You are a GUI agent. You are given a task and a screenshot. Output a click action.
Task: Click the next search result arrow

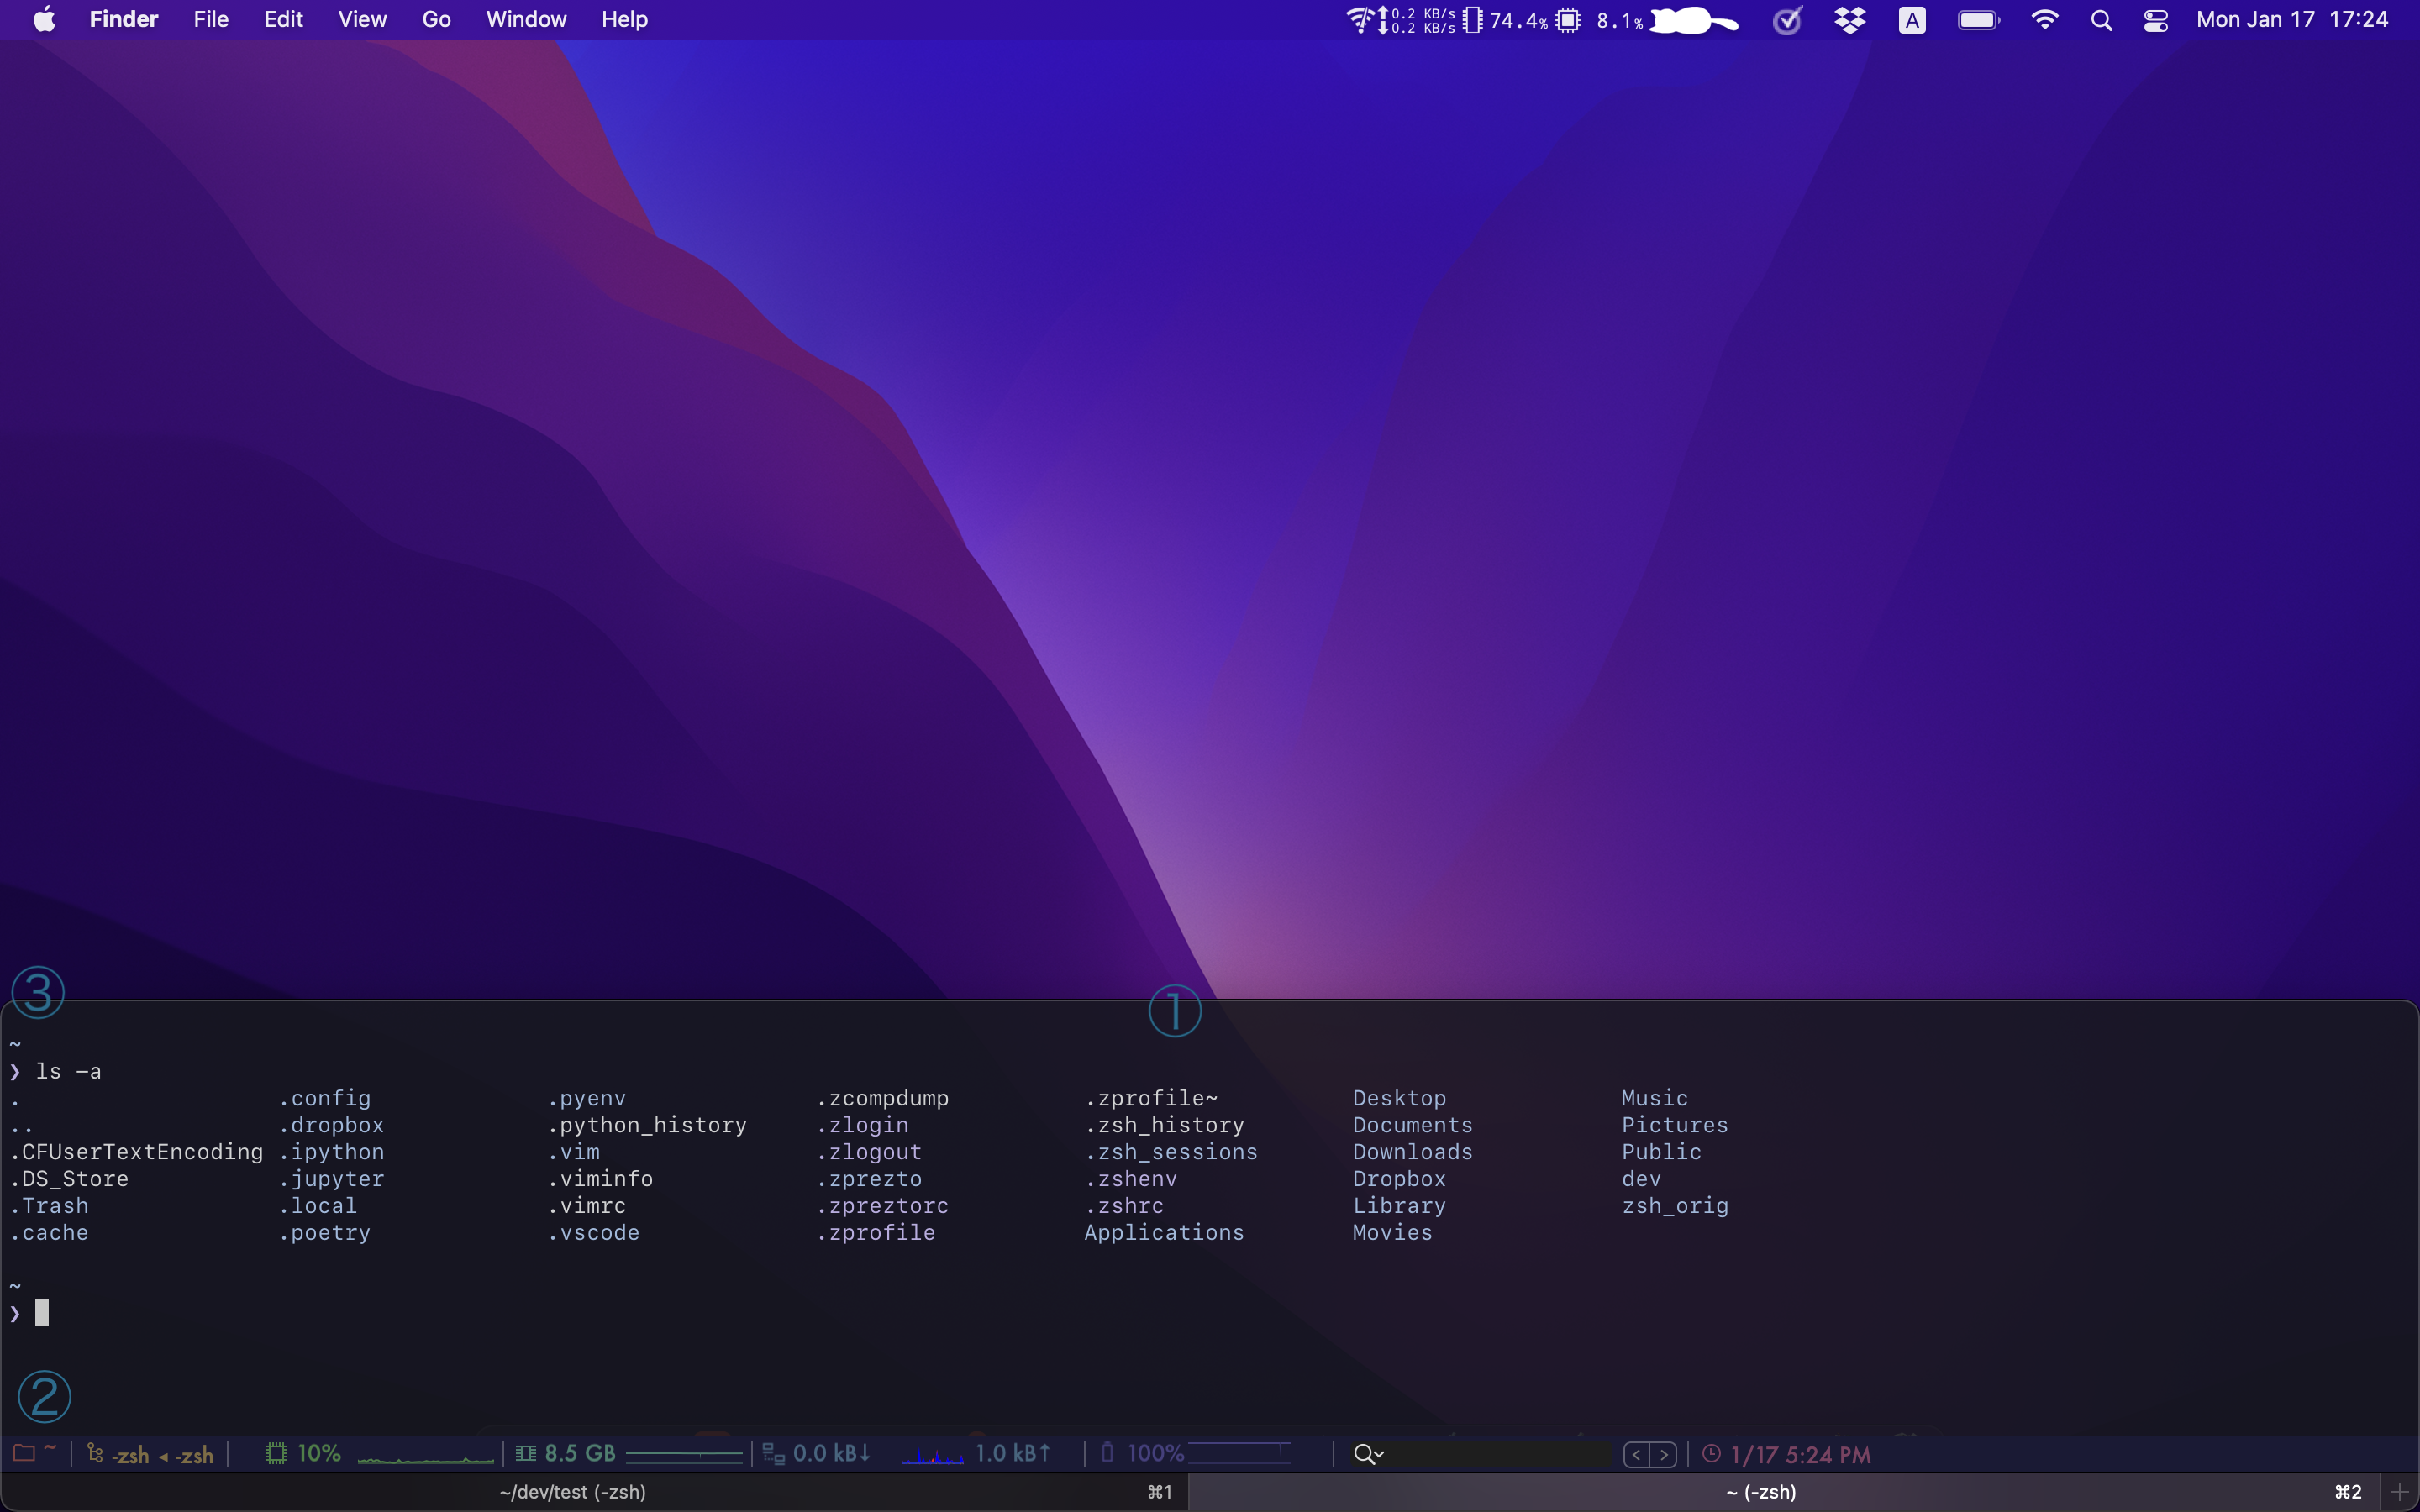tap(1664, 1455)
